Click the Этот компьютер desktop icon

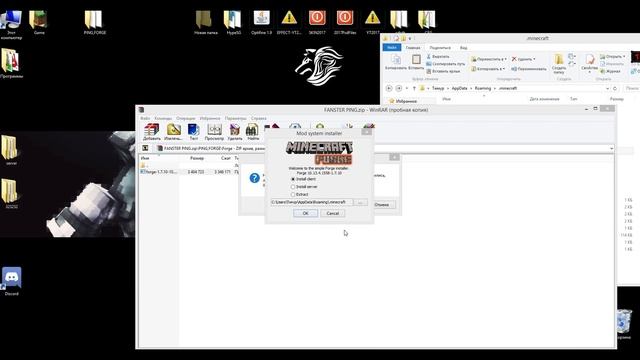(11, 24)
